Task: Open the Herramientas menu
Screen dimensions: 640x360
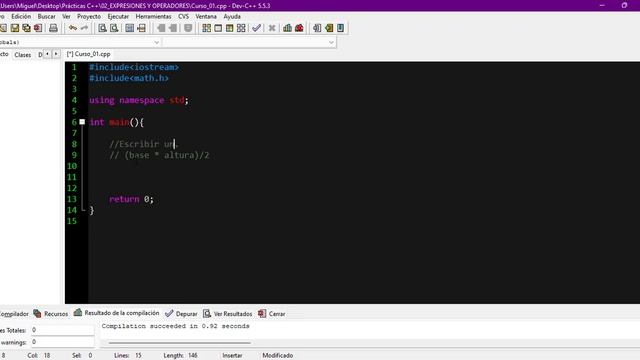Action: tap(153, 16)
